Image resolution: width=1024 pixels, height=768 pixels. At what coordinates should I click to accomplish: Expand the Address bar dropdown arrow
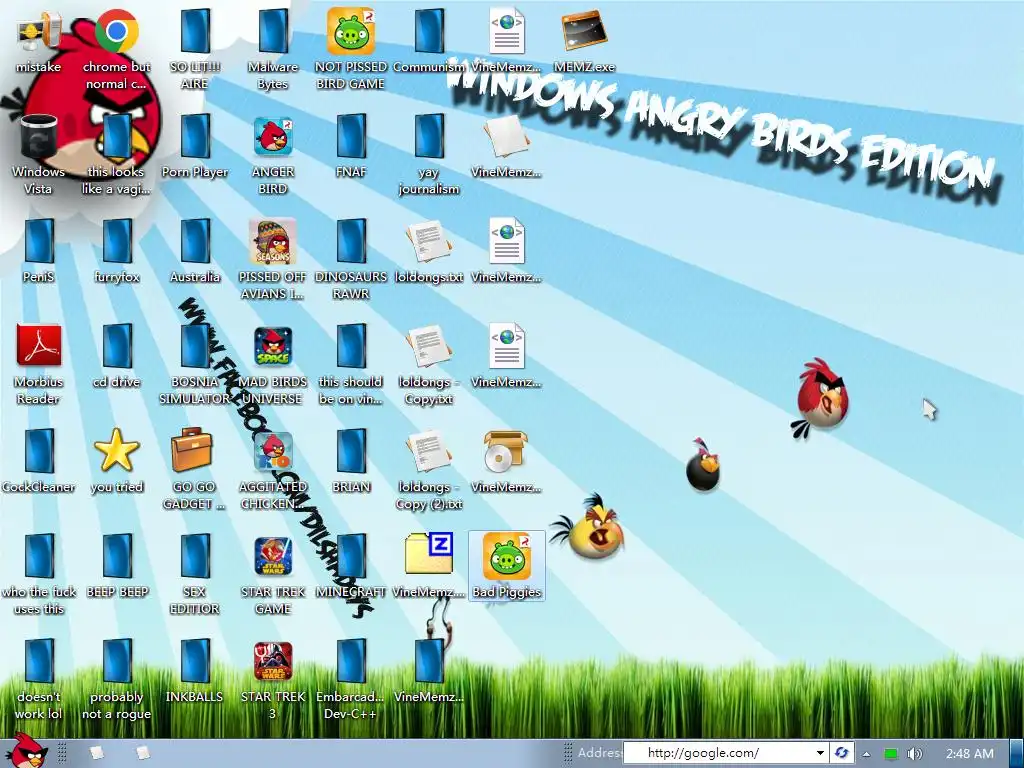click(x=820, y=753)
